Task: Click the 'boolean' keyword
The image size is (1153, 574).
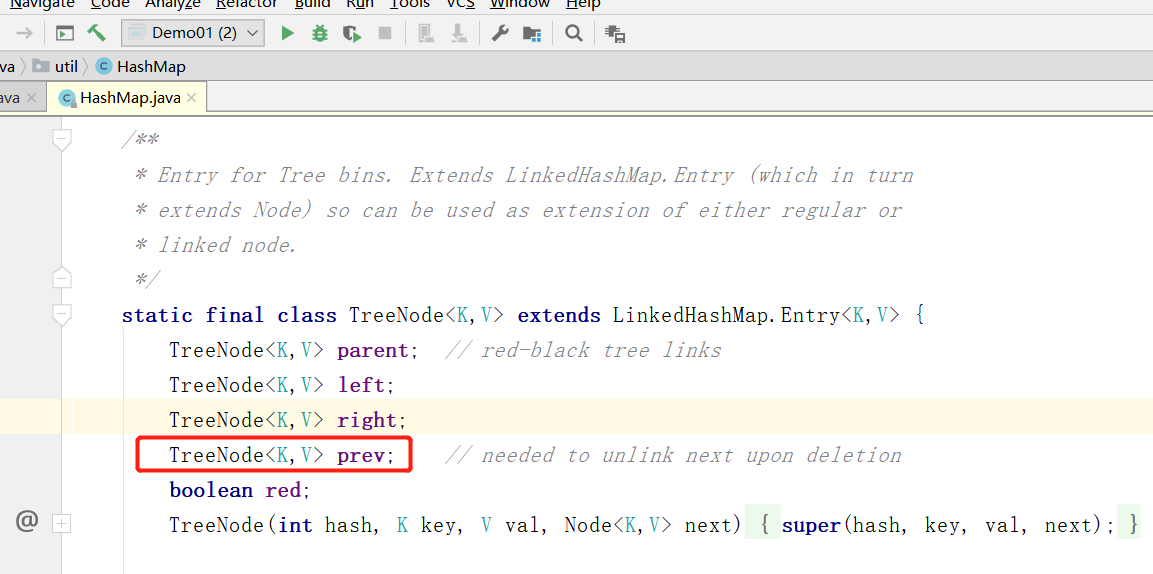Action: coord(211,490)
